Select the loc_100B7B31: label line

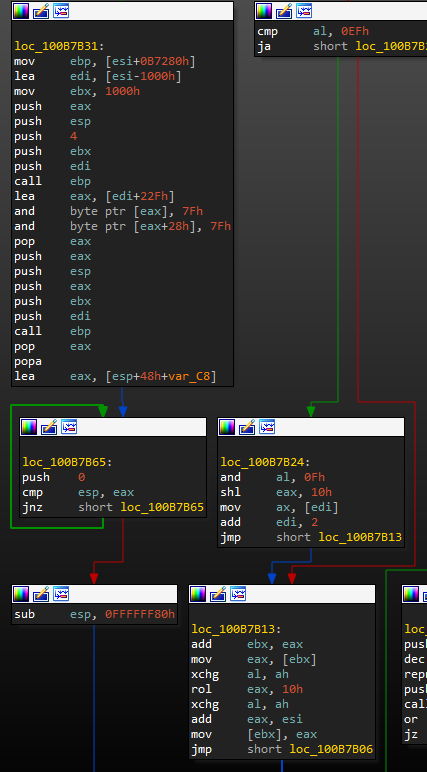pos(60,46)
